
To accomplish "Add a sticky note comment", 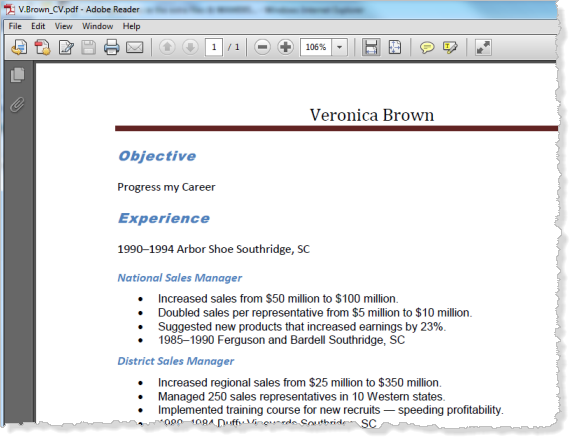I will pyautogui.click(x=427, y=47).
